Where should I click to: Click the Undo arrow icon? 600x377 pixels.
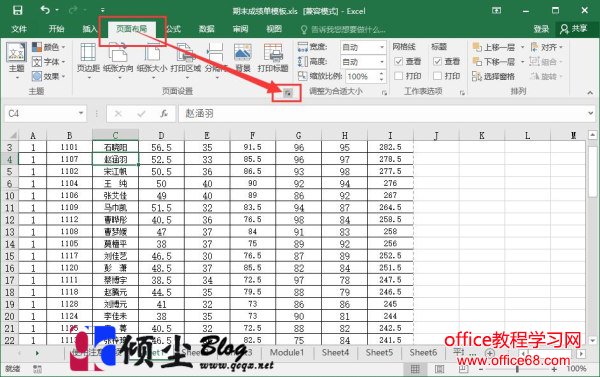coord(45,10)
